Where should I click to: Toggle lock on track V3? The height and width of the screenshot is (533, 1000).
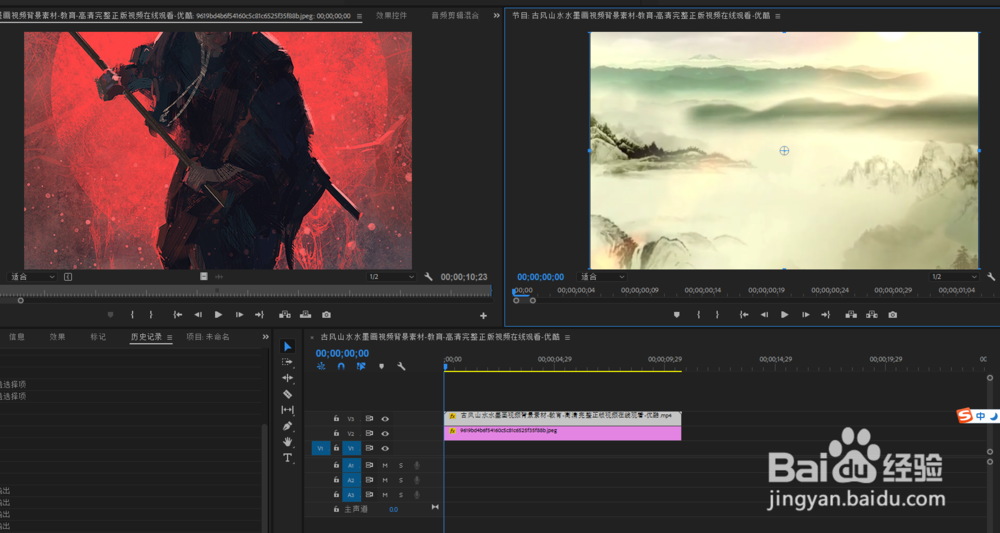(336, 419)
